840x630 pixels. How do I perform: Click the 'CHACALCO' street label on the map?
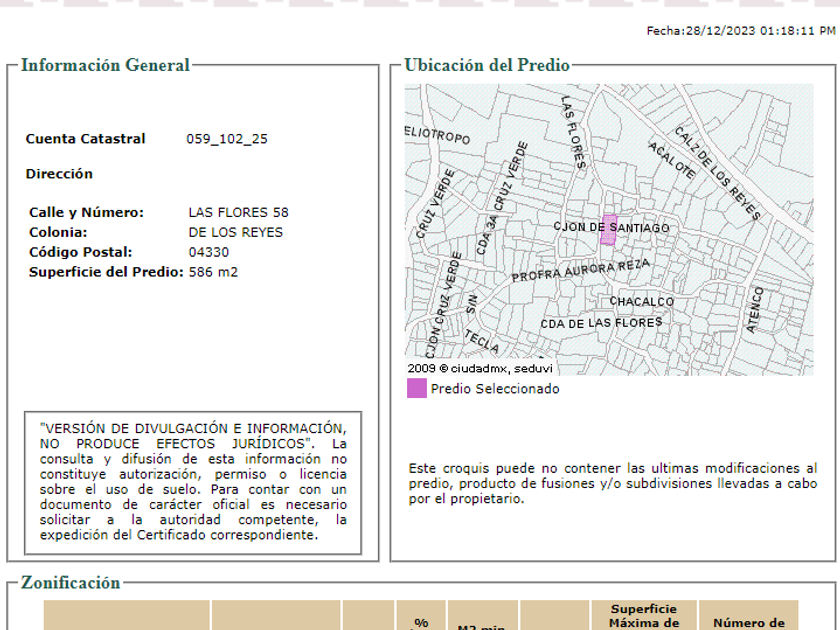tap(642, 302)
